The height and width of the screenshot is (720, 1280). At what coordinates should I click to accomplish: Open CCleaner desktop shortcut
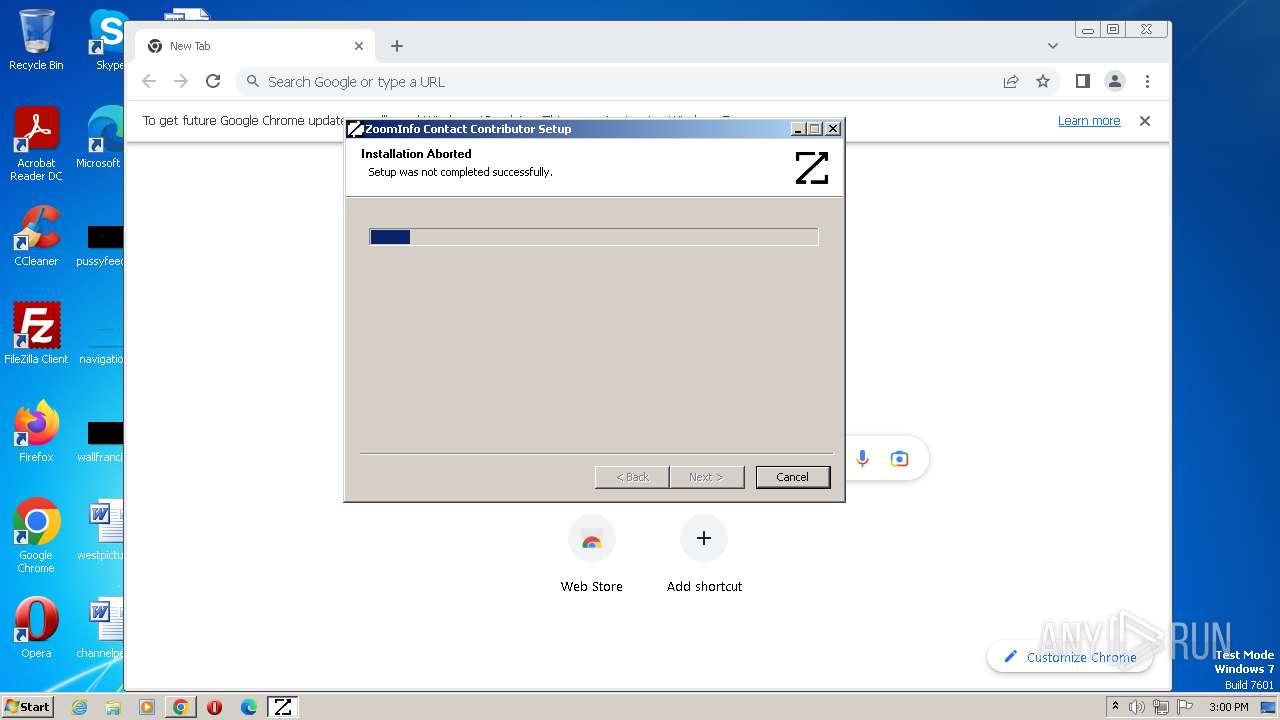tap(36, 236)
